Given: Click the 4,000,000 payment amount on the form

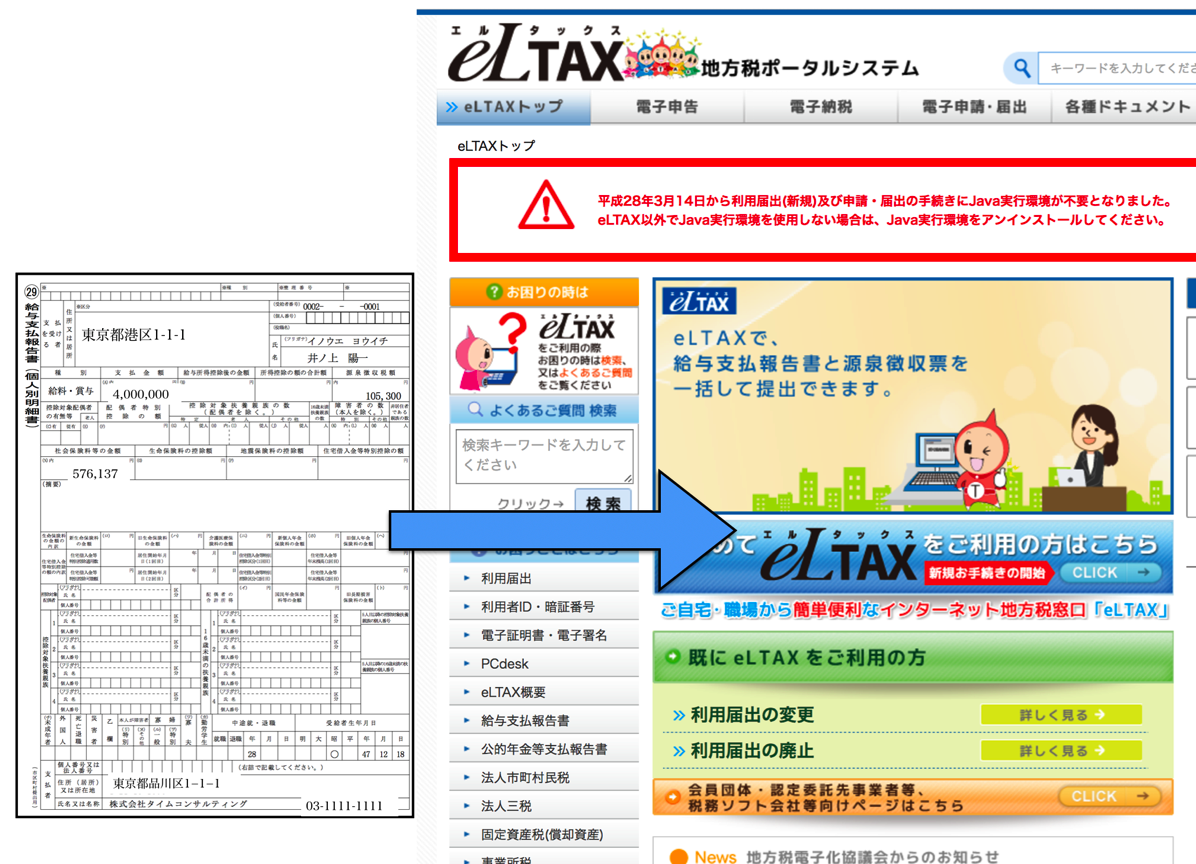Looking at the screenshot, I should click(141, 394).
